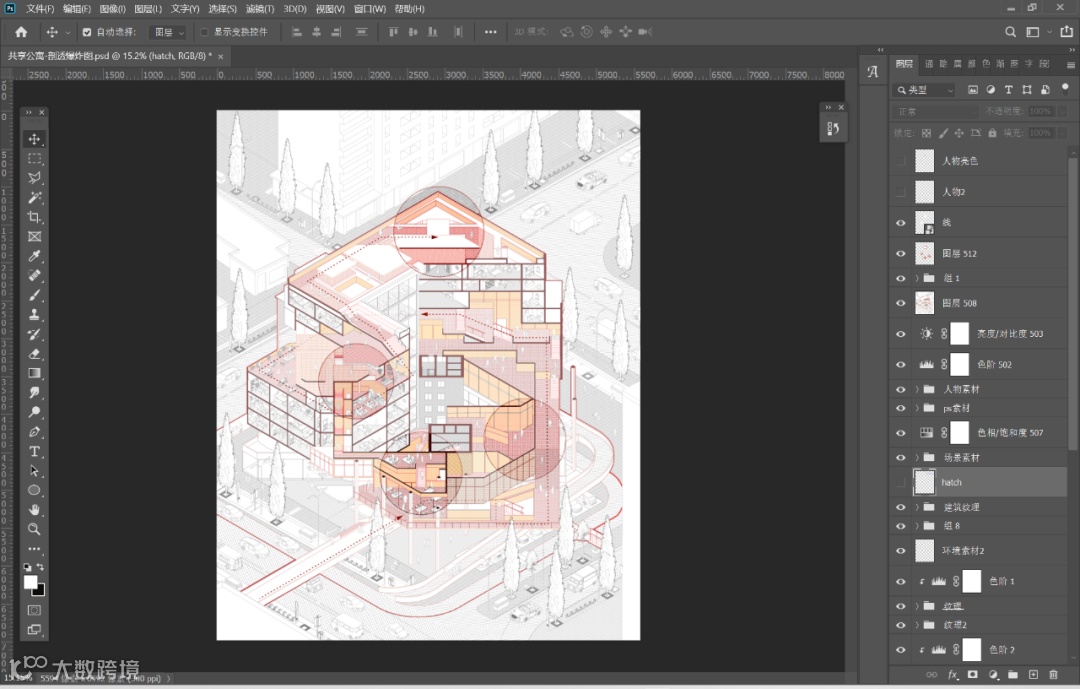Expand the 人物素材 group
The height and width of the screenshot is (689, 1080).
pos(917,389)
